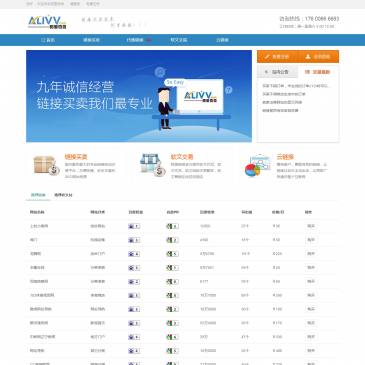The image size is (365, 365).
Task: Select the gray notice tab with speaker icon
Action: pyautogui.click(x=277, y=72)
